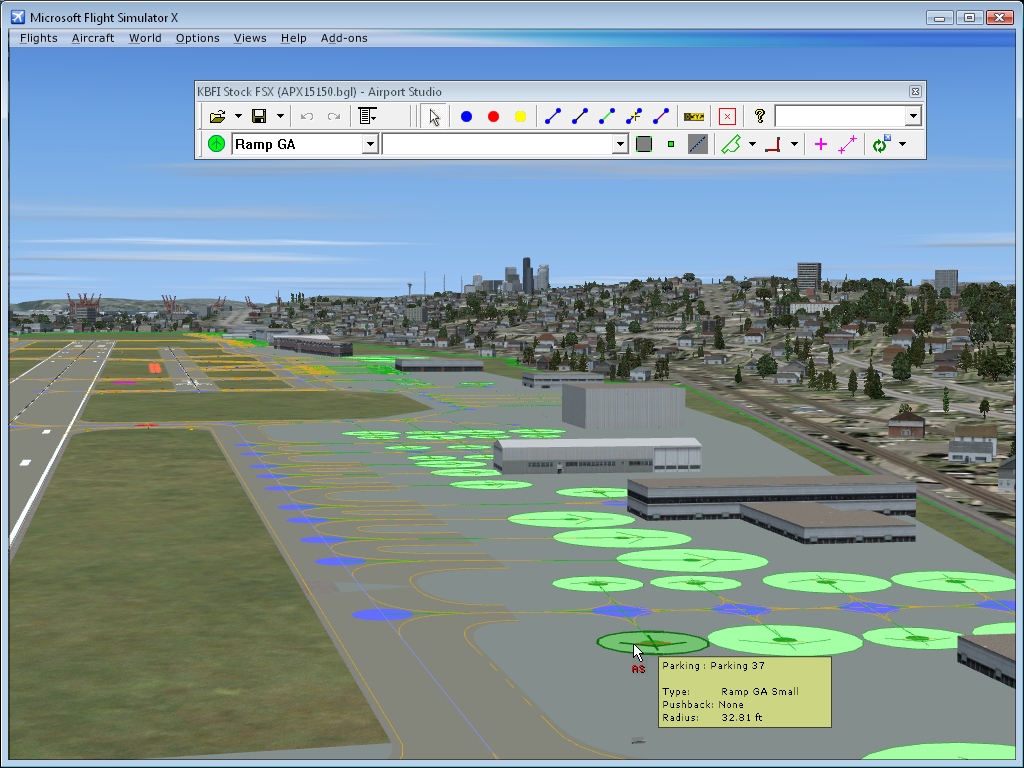Open the Views menu
Viewport: 1024px width, 768px height.
tap(250, 38)
